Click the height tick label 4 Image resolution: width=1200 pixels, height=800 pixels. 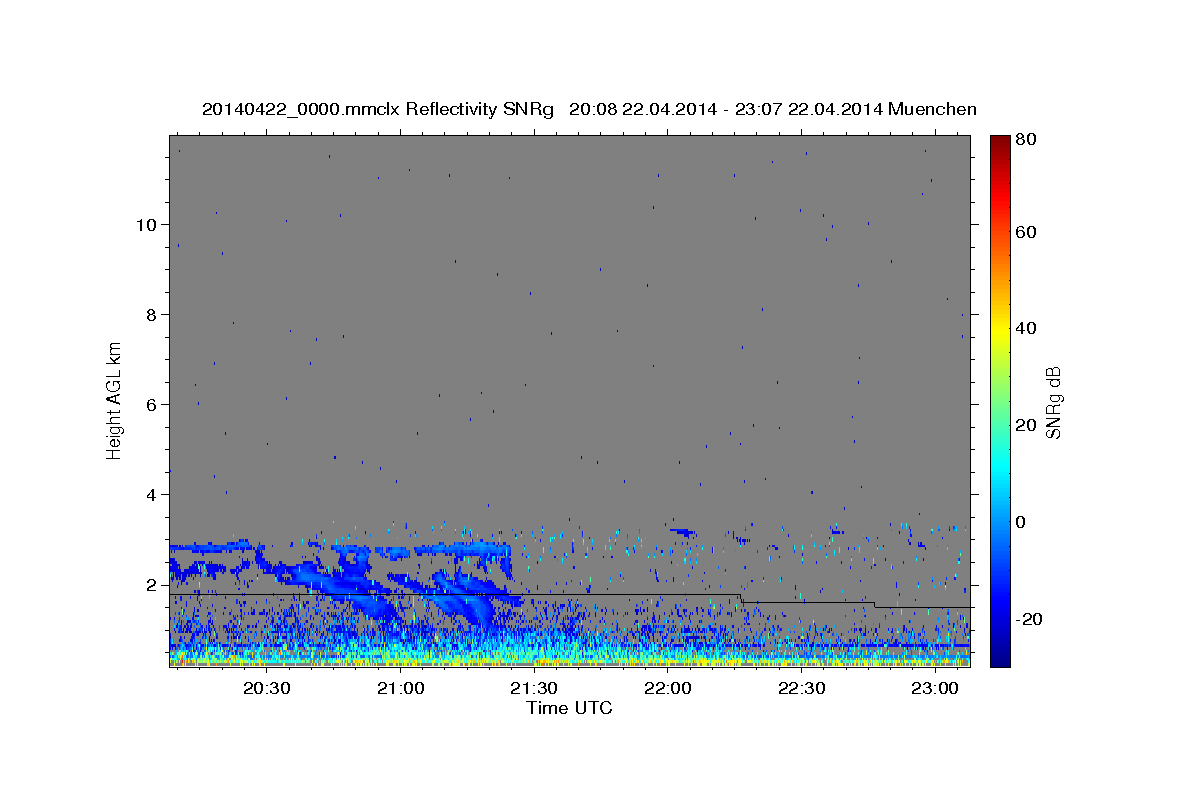(152, 495)
